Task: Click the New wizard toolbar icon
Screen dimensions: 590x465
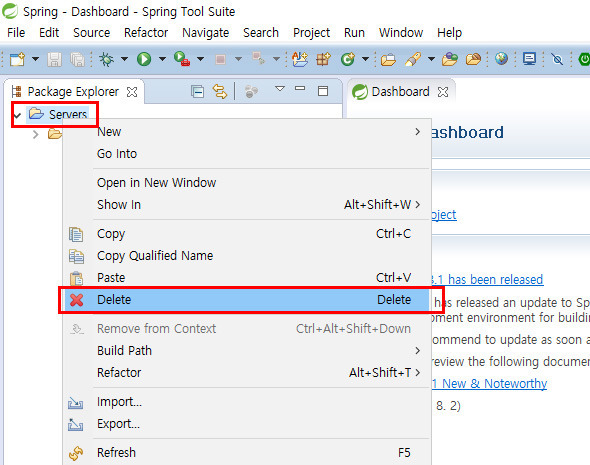Action: click(x=17, y=59)
